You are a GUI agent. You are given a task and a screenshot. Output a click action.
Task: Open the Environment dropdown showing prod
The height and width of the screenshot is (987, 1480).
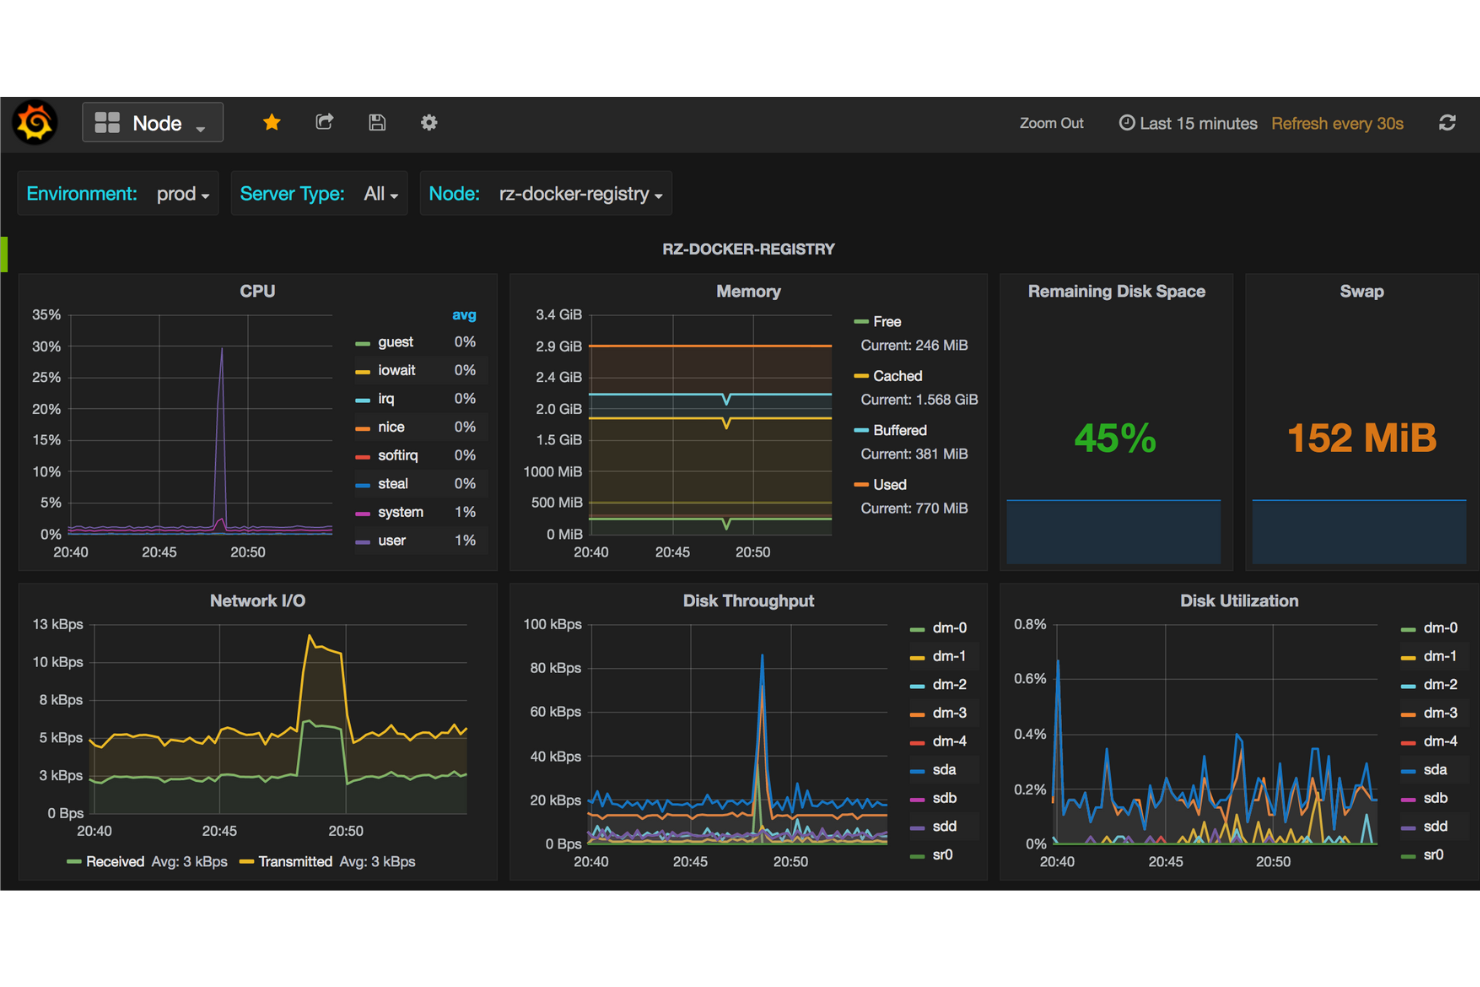coord(182,193)
